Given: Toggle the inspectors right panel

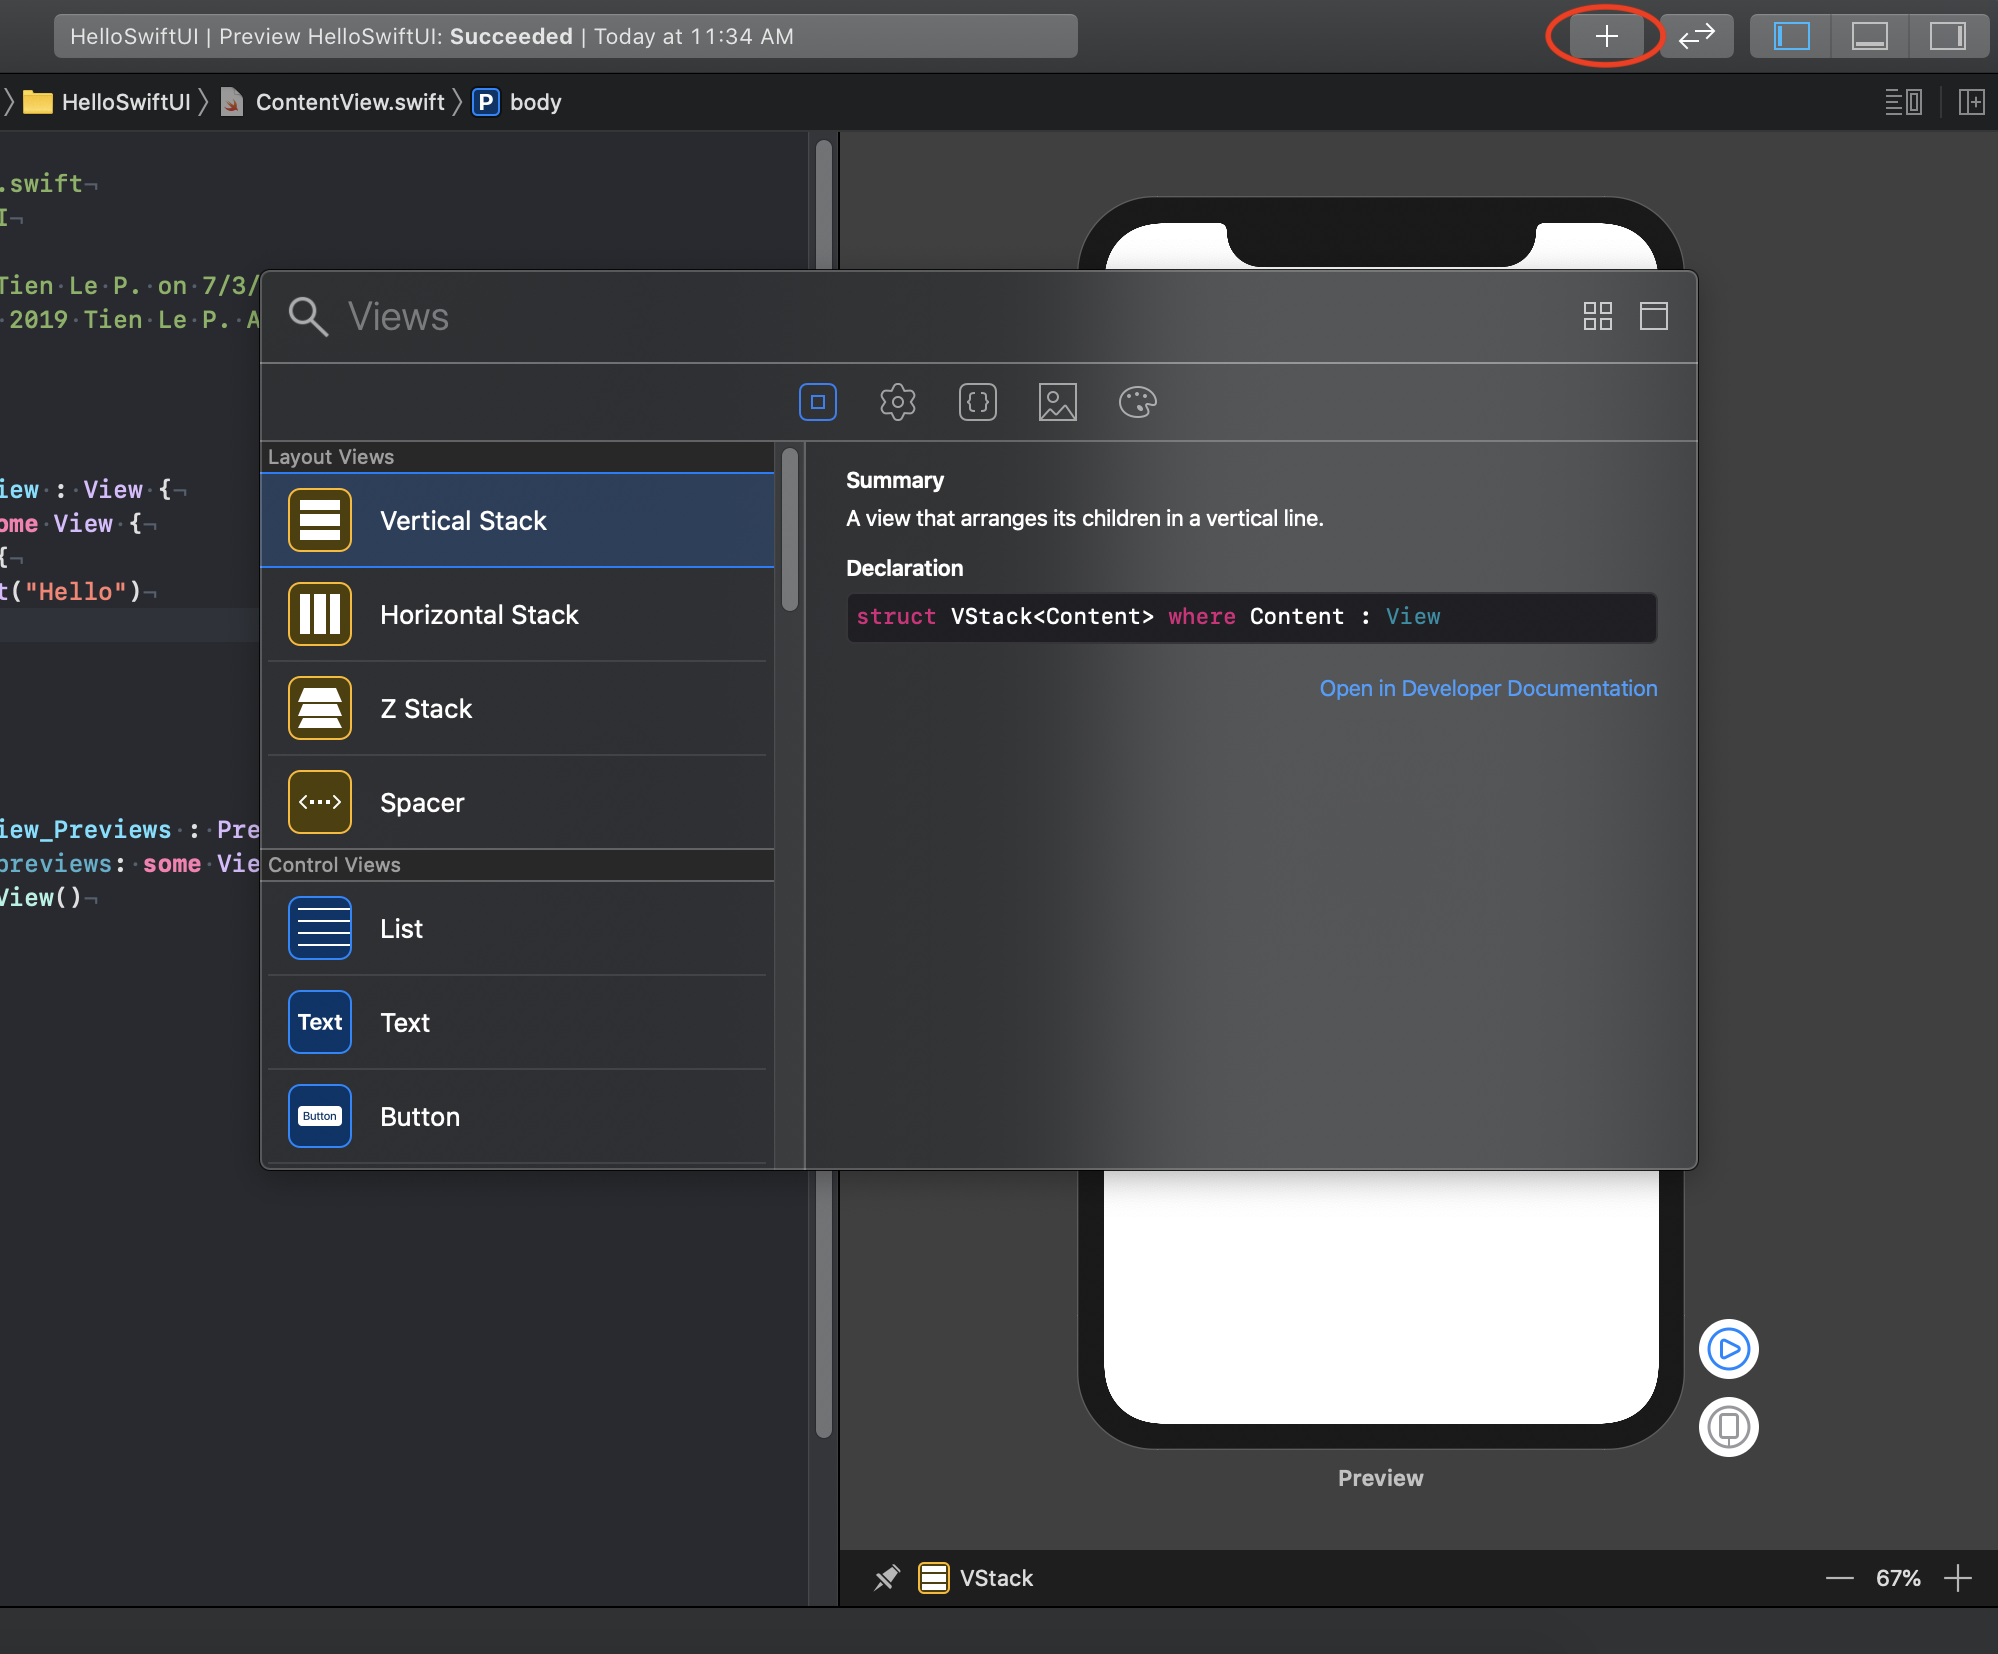Looking at the screenshot, I should pyautogui.click(x=1947, y=37).
